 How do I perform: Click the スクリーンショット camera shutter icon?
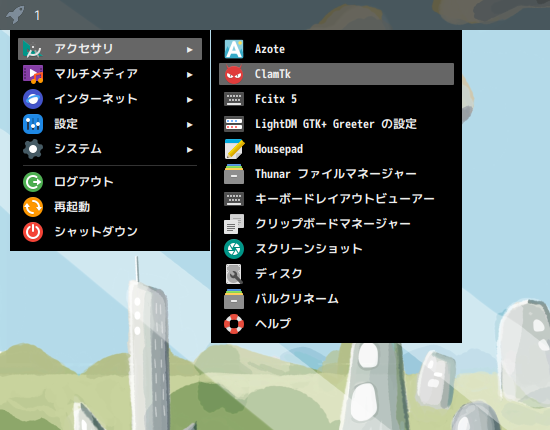coord(234,249)
